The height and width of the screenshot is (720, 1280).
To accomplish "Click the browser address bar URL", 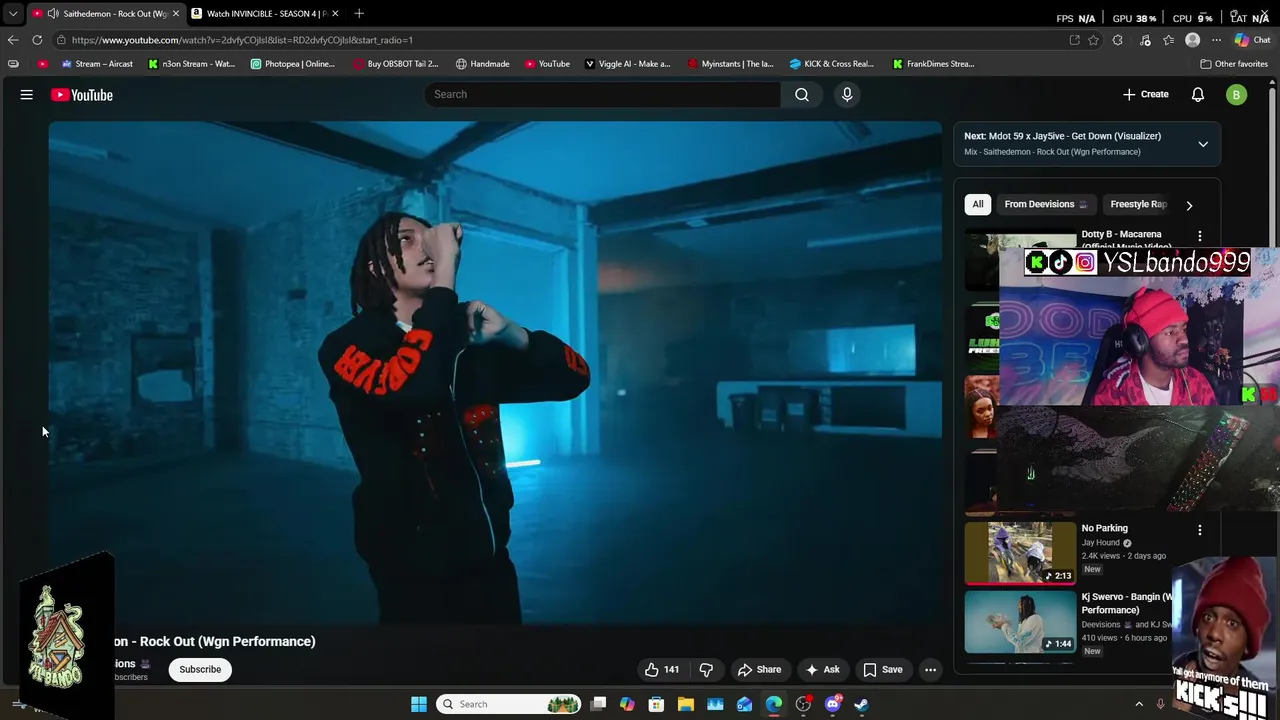I will 242,40.
